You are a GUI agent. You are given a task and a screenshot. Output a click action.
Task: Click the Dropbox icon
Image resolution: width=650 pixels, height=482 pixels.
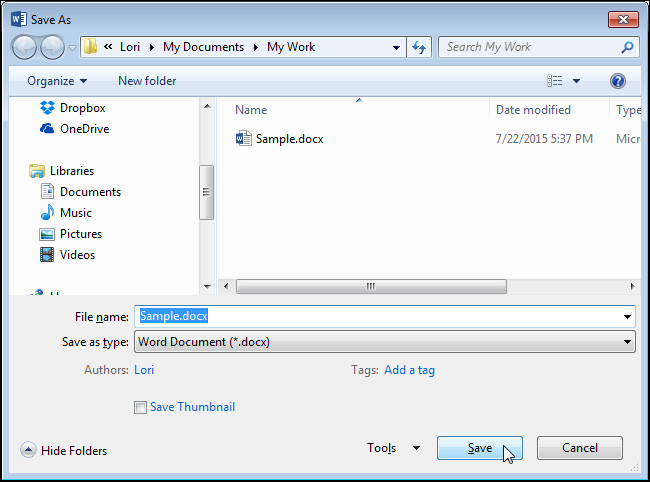[x=47, y=108]
